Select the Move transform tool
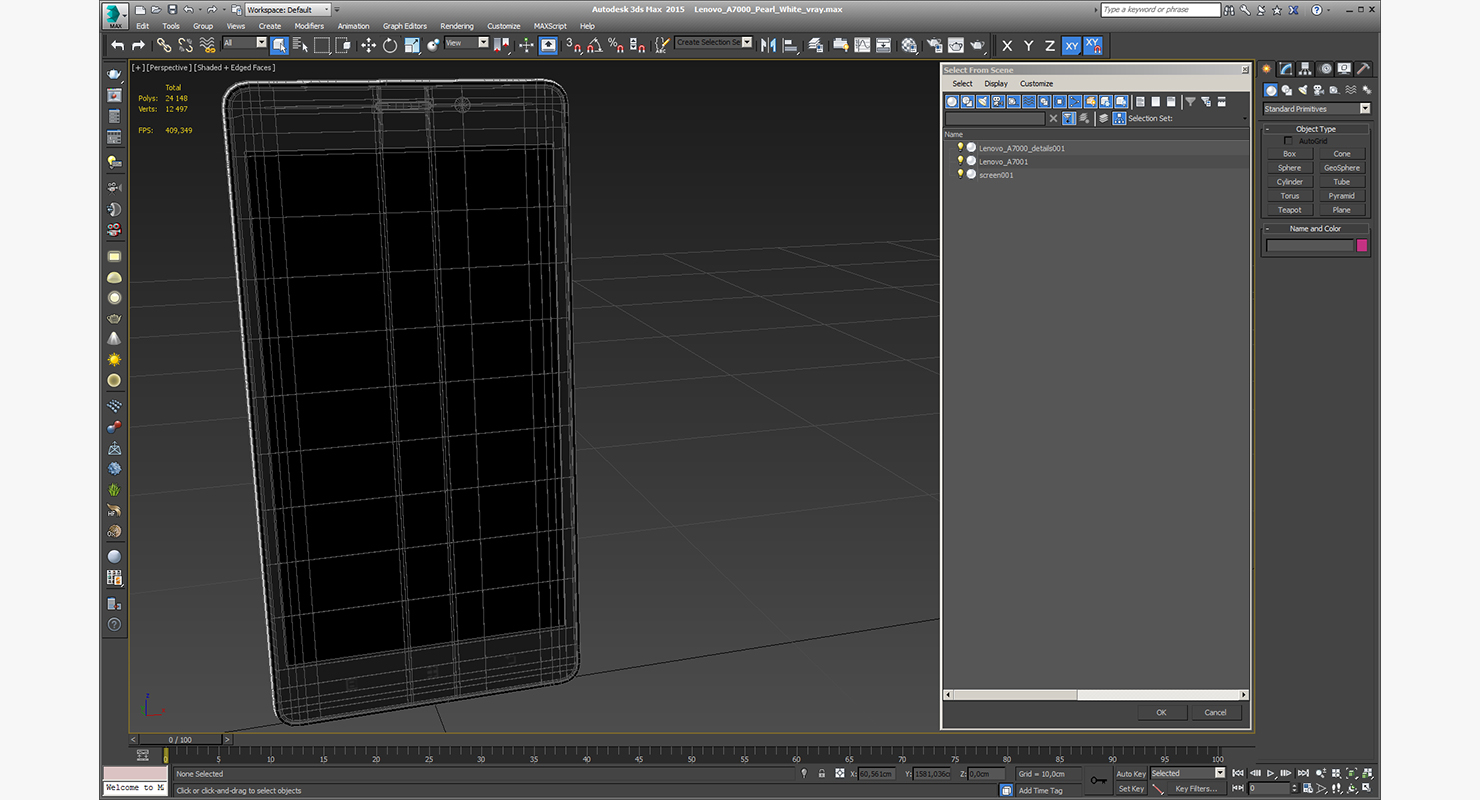1480x800 pixels. pyautogui.click(x=368, y=45)
